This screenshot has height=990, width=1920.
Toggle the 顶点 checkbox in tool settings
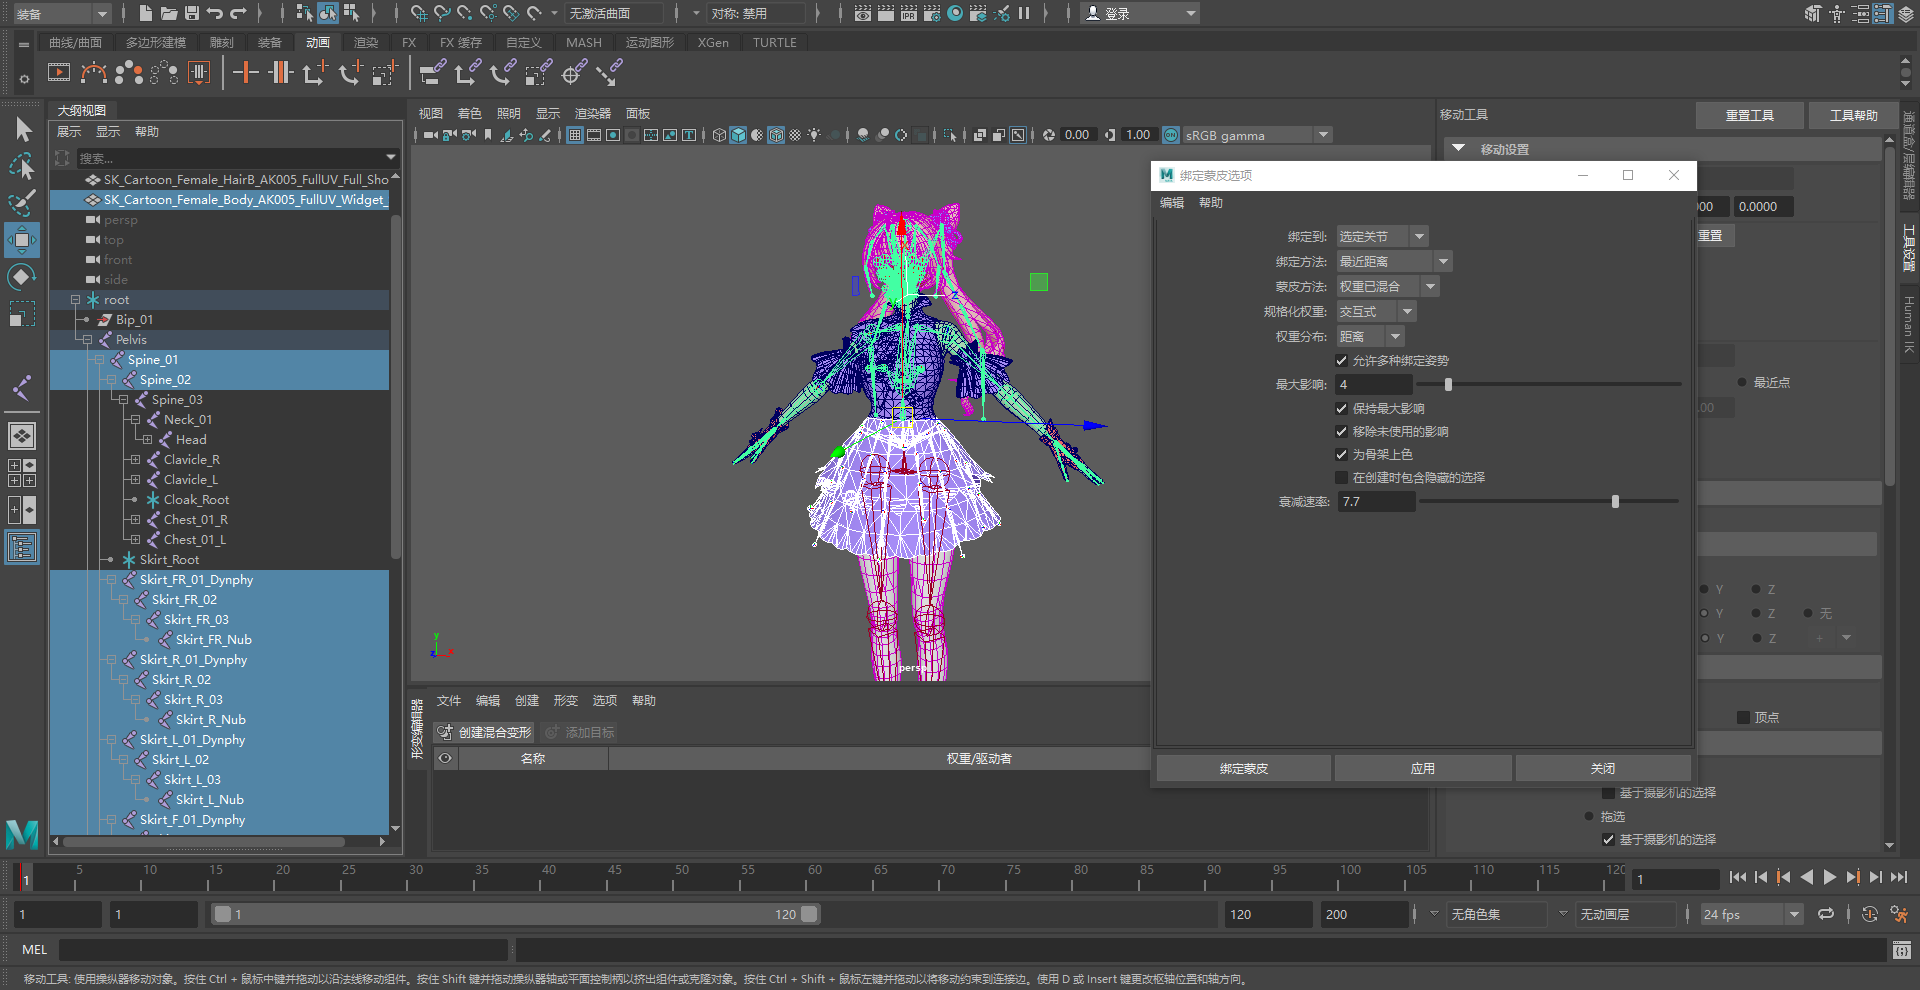[1743, 718]
